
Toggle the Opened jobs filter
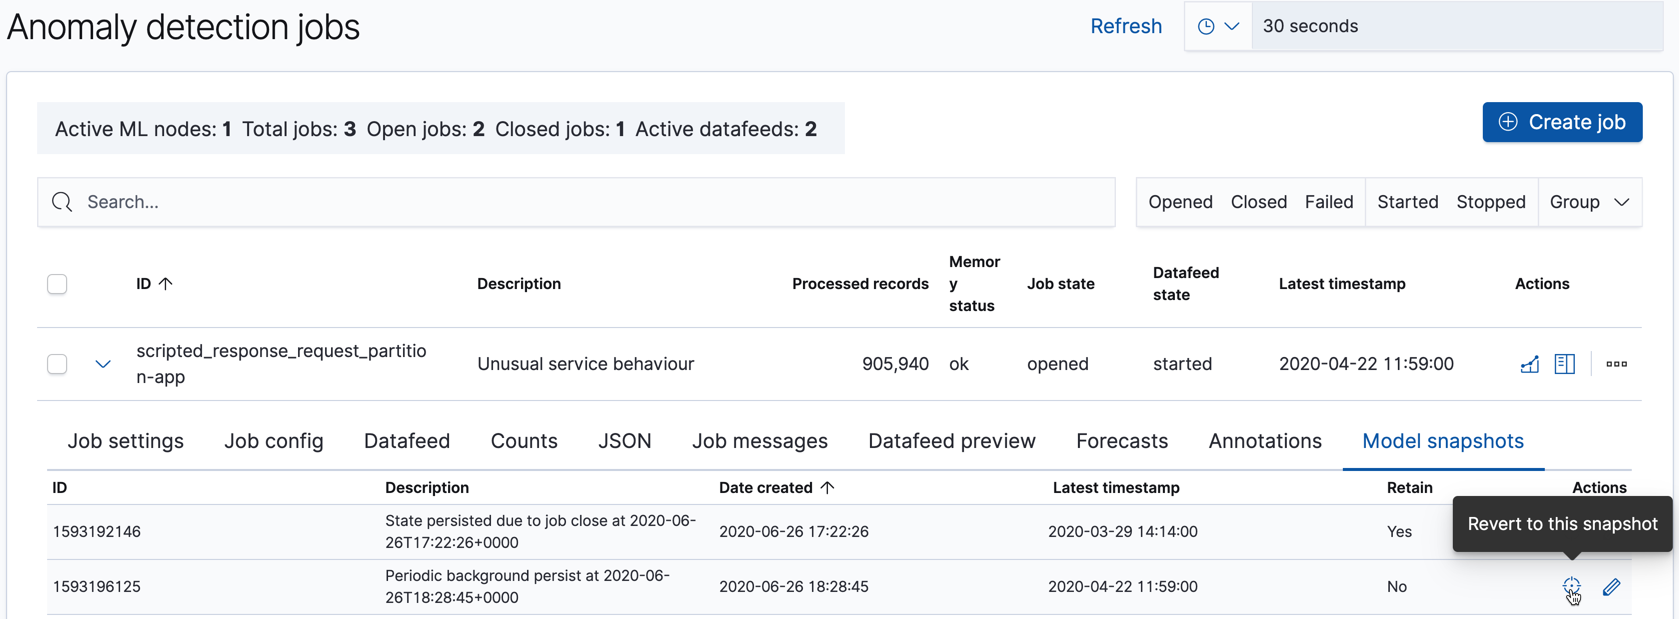(x=1180, y=202)
